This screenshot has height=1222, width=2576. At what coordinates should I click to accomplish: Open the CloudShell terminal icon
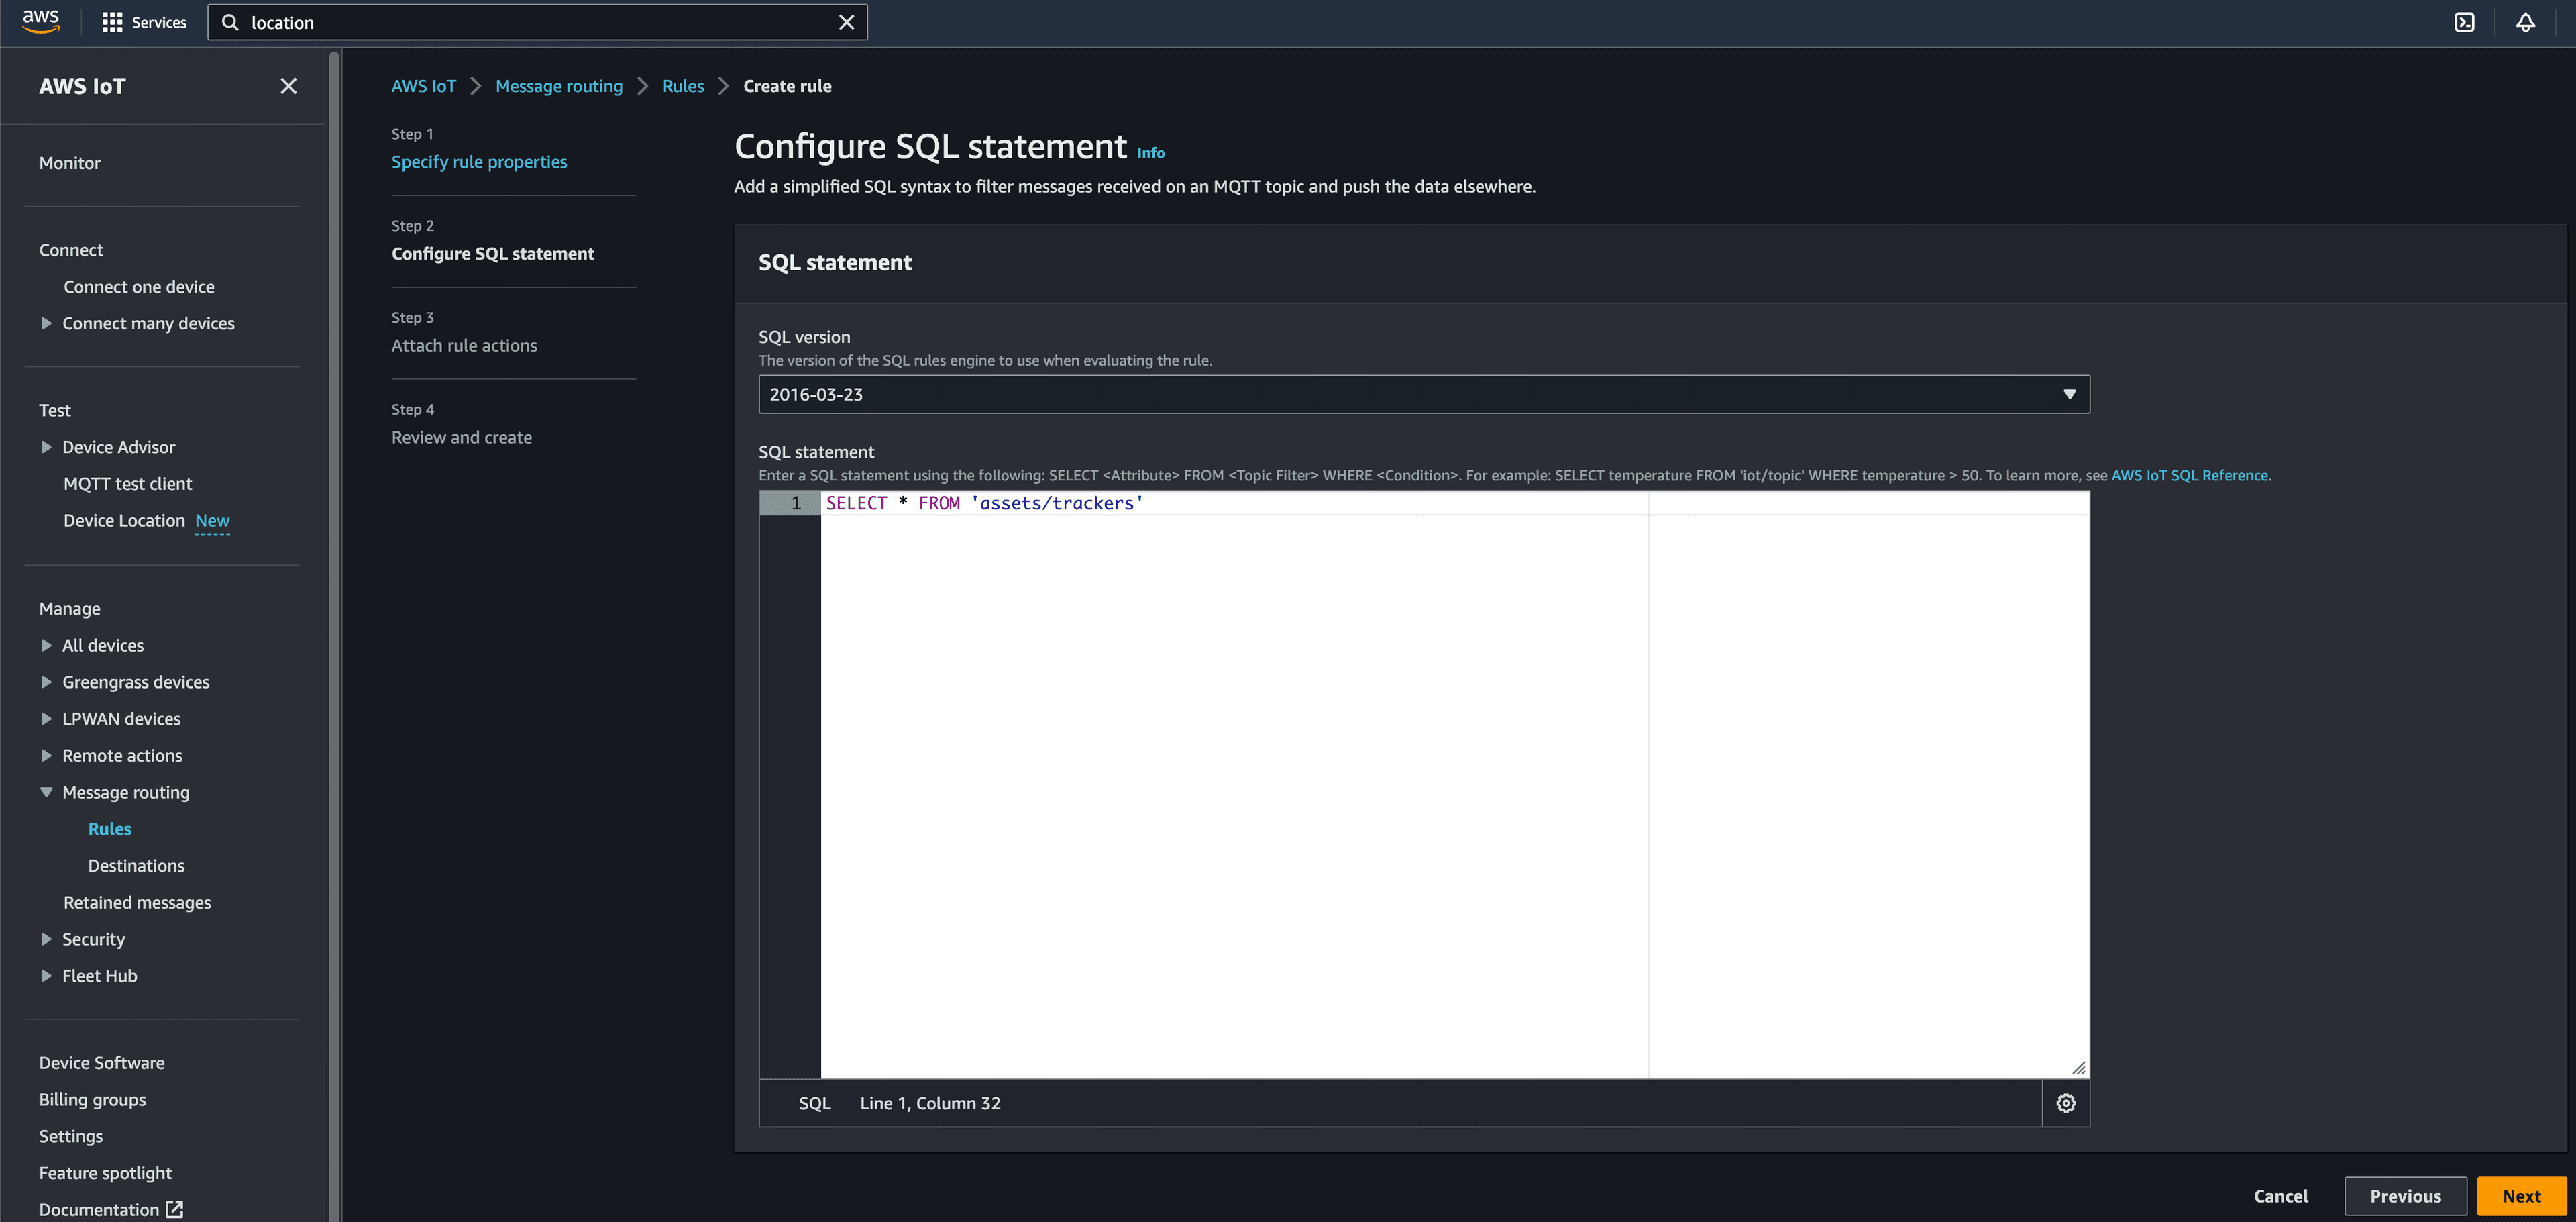tap(2464, 22)
